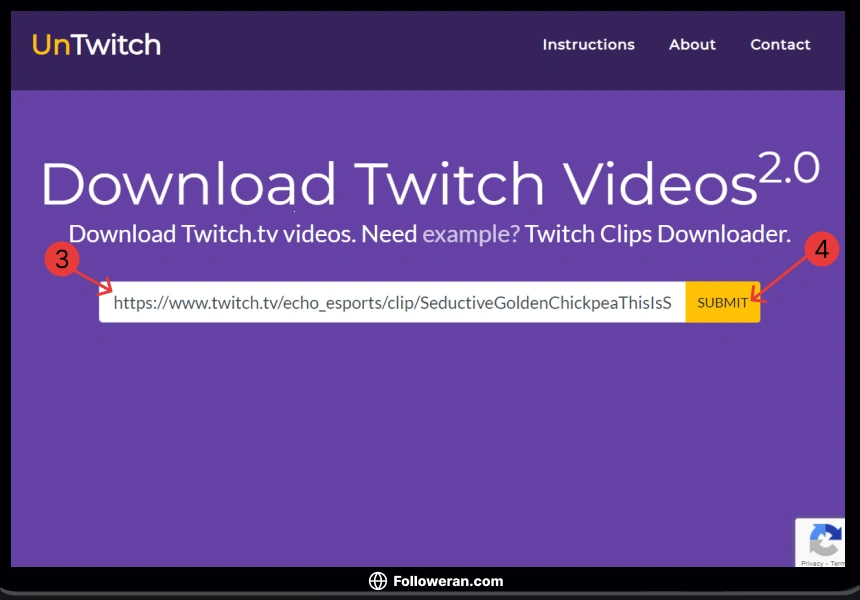The height and width of the screenshot is (600, 860).
Task: Open the Contact page in the navigation
Action: coord(780,45)
